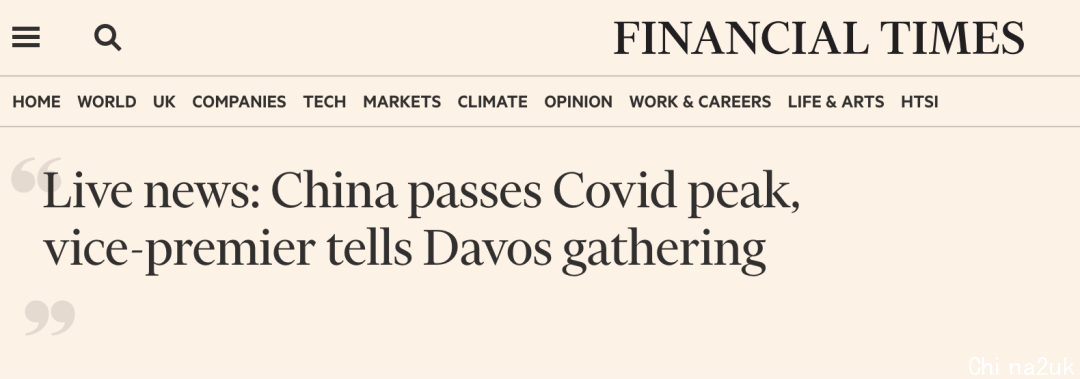Go to the HOME section
The height and width of the screenshot is (379, 1080).
[37, 102]
